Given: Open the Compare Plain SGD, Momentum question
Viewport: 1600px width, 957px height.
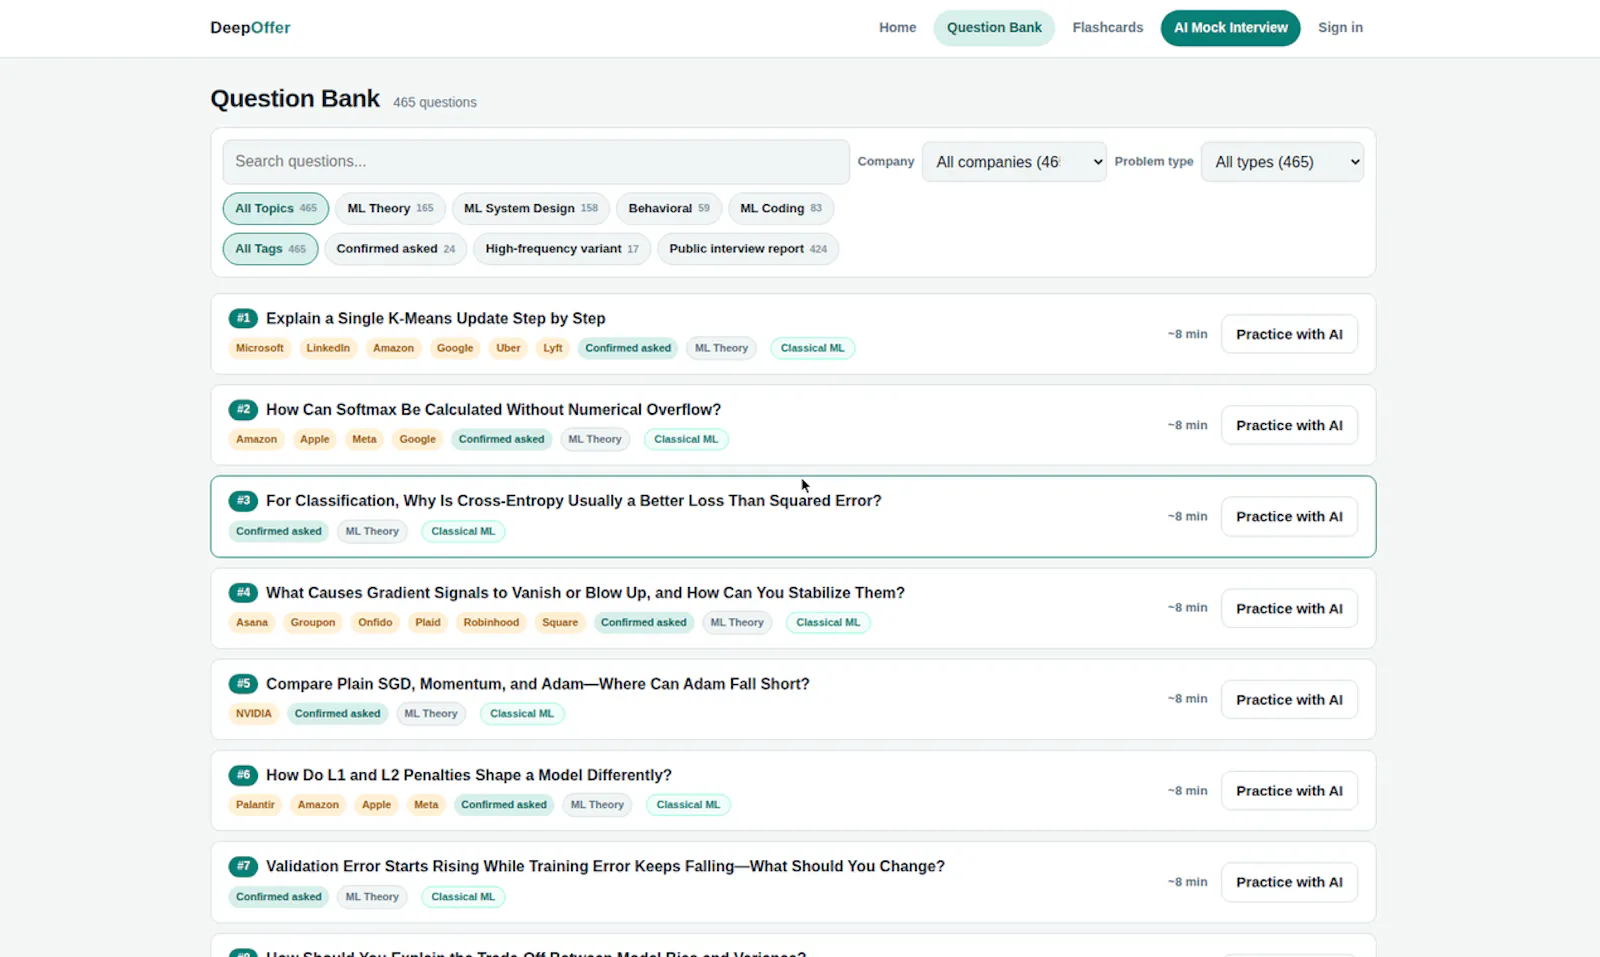Looking at the screenshot, I should coord(538,683).
